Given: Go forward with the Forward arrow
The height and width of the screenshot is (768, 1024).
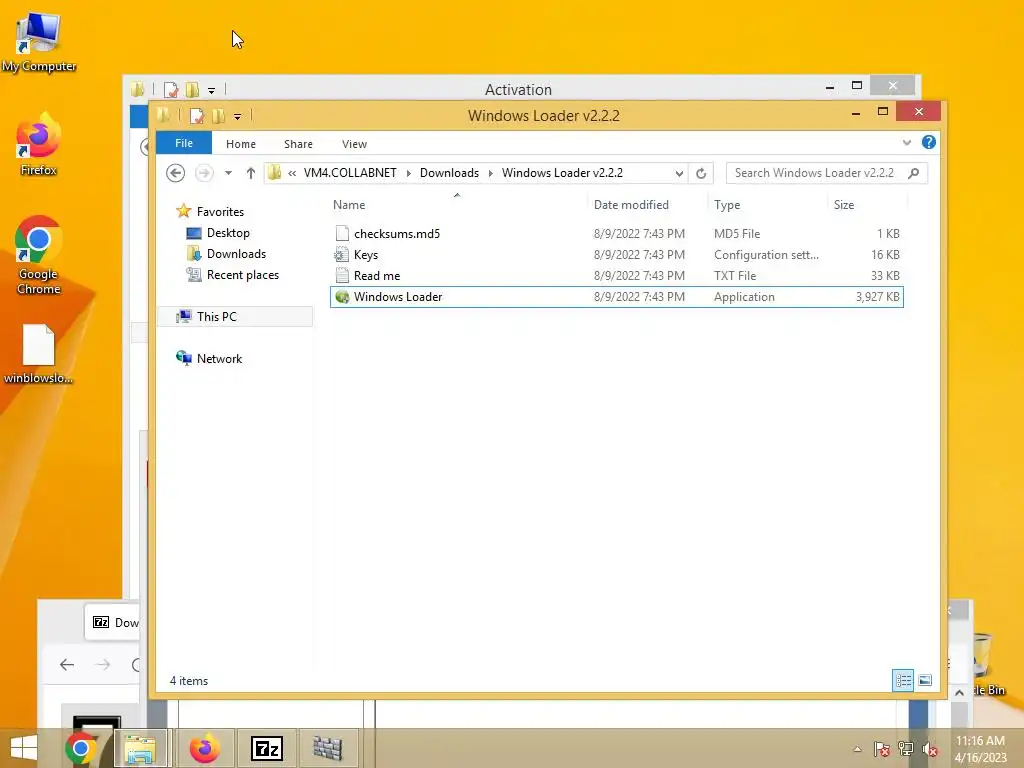Looking at the screenshot, I should tap(204, 173).
